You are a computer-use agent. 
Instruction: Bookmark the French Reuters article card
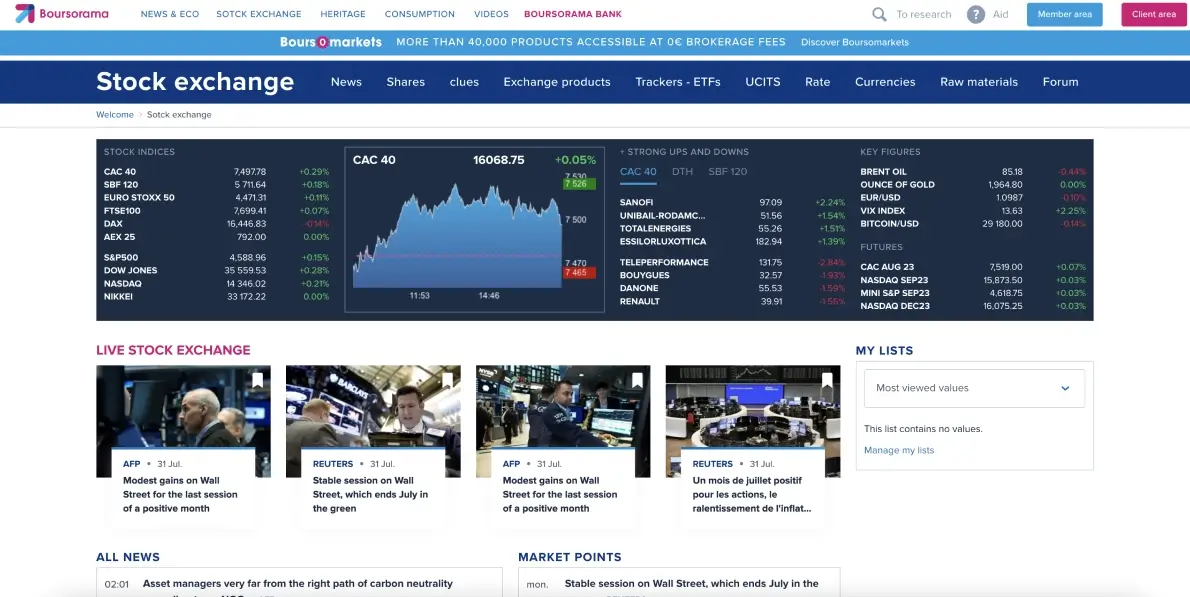pos(826,380)
